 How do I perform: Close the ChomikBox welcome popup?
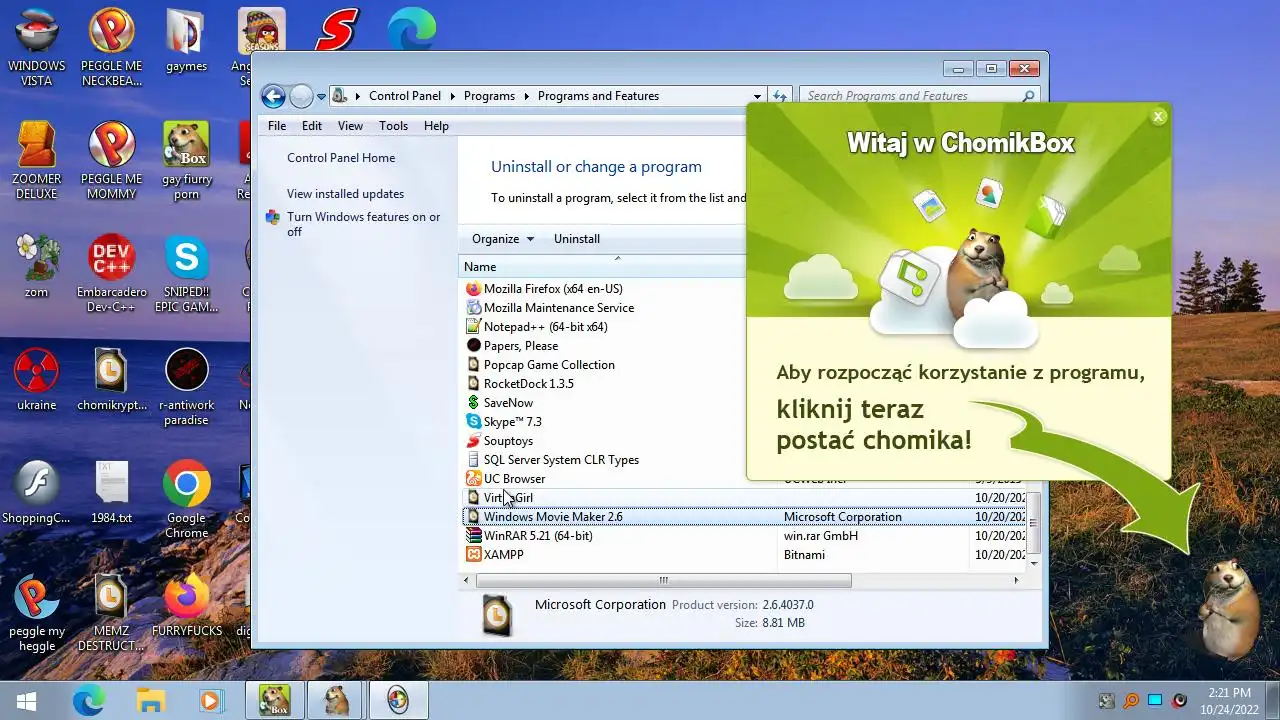(1158, 117)
